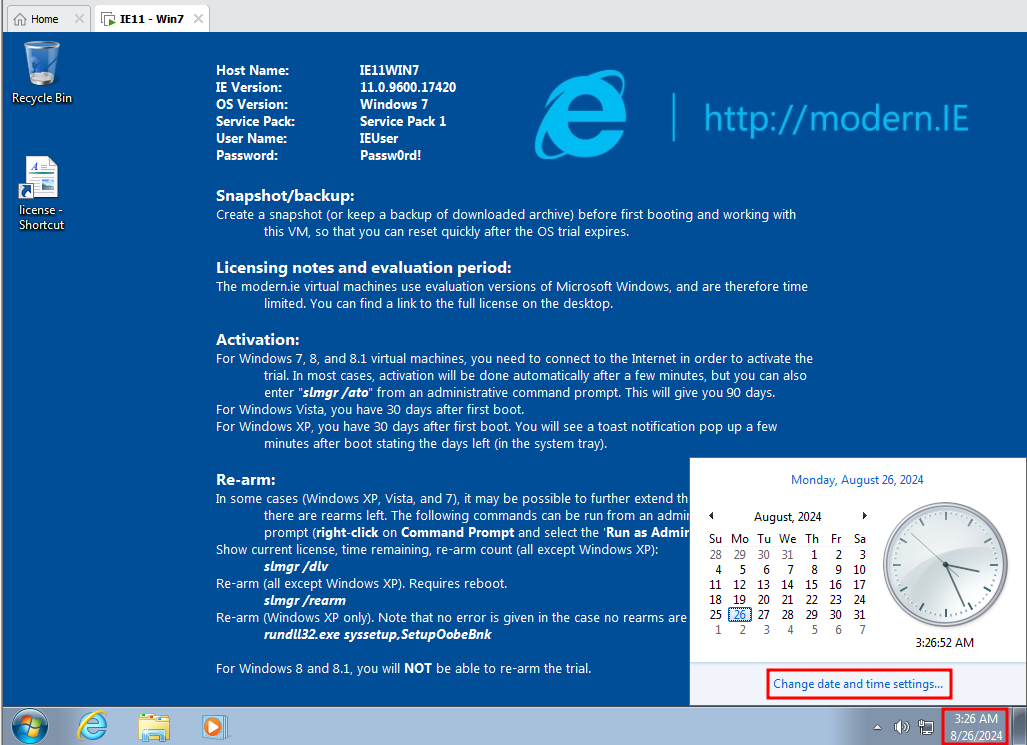Go to previous month in calendar
Screen dimensions: 1027x745
[711, 516]
